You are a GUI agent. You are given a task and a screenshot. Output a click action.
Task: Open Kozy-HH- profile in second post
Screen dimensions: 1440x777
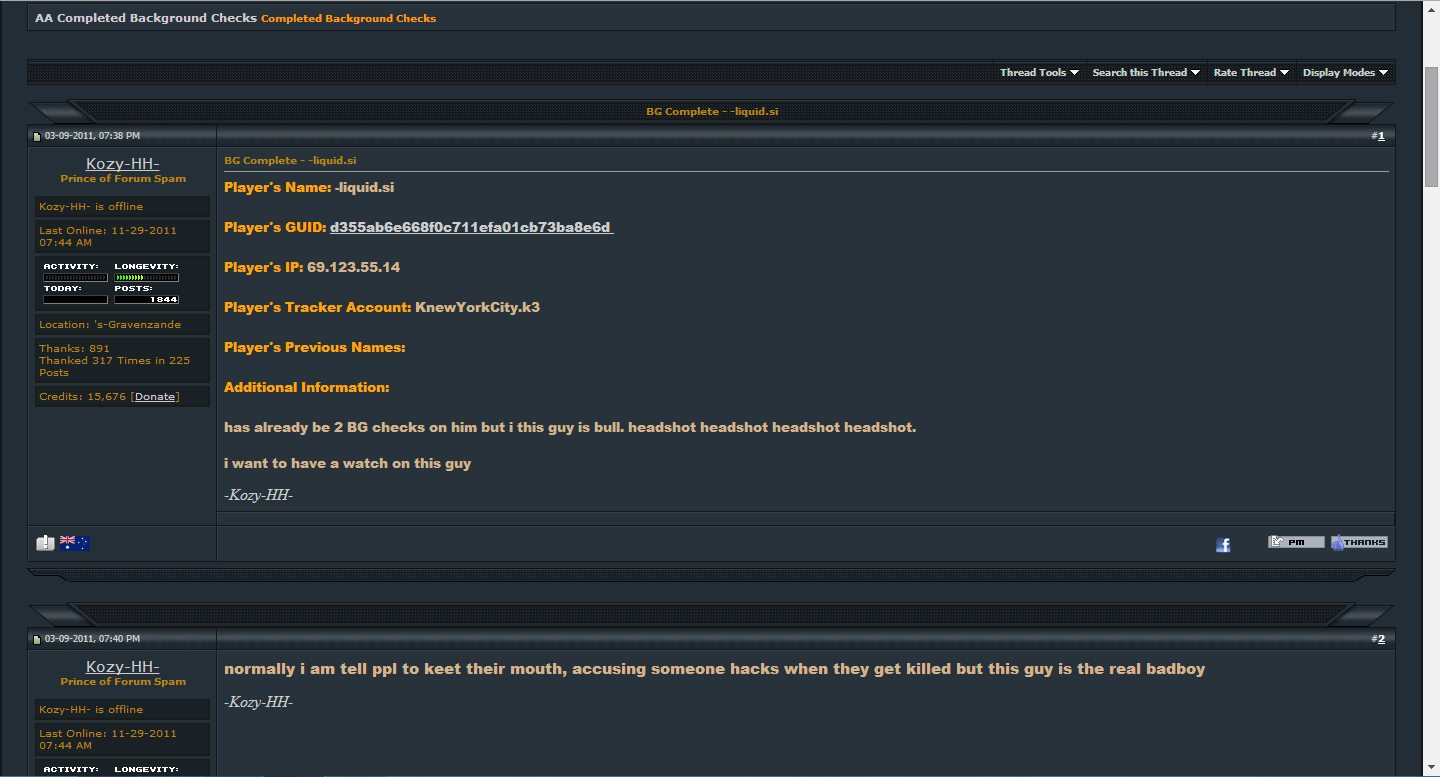tap(123, 667)
